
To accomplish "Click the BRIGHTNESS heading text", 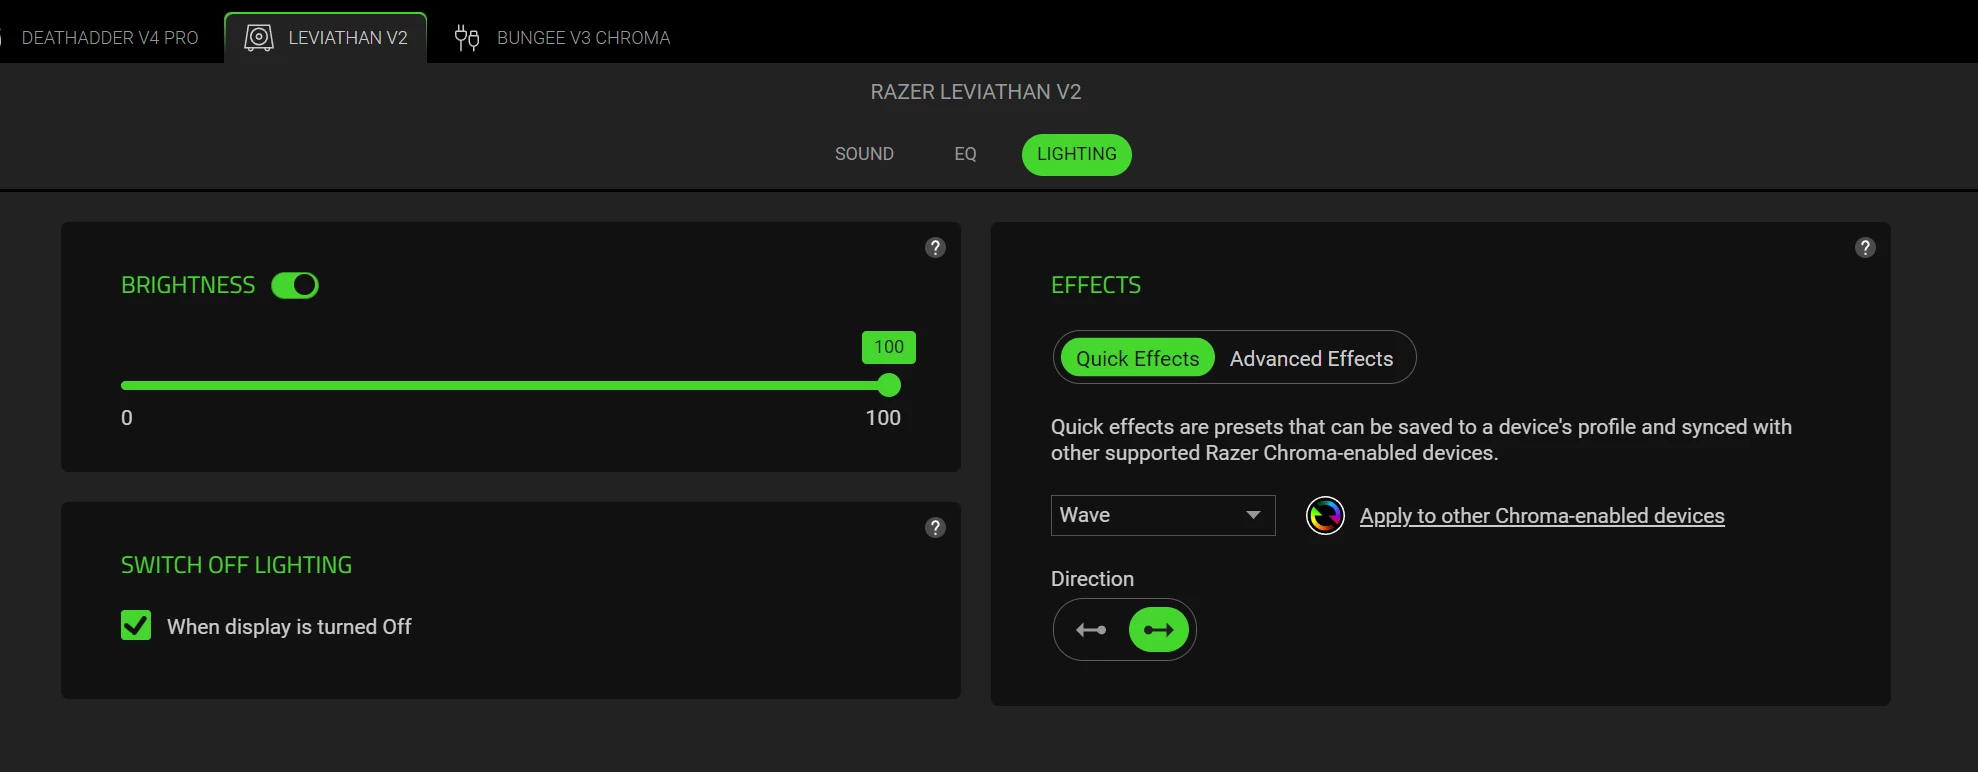I will point(188,285).
